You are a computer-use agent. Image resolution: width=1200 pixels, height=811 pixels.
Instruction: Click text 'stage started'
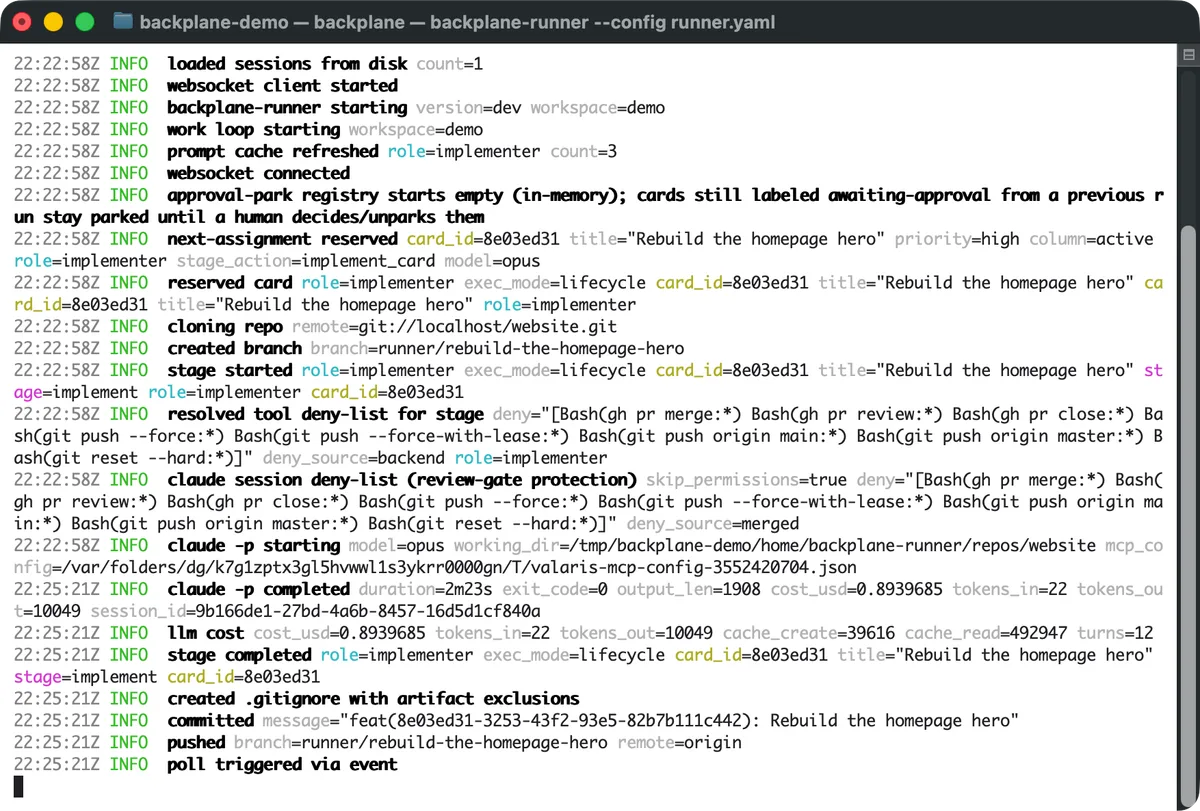229,372
